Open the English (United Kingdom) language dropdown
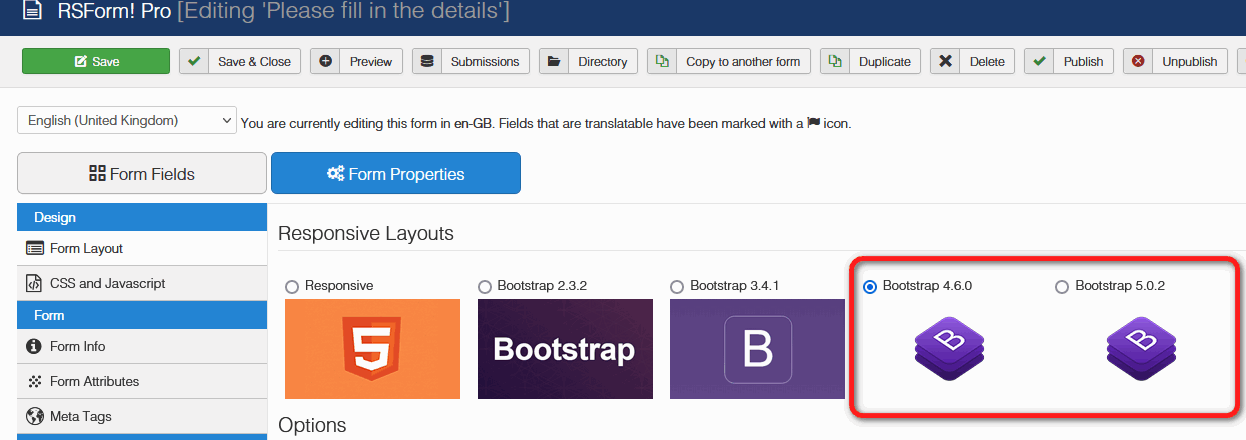The width and height of the screenshot is (1246, 440). click(127, 120)
